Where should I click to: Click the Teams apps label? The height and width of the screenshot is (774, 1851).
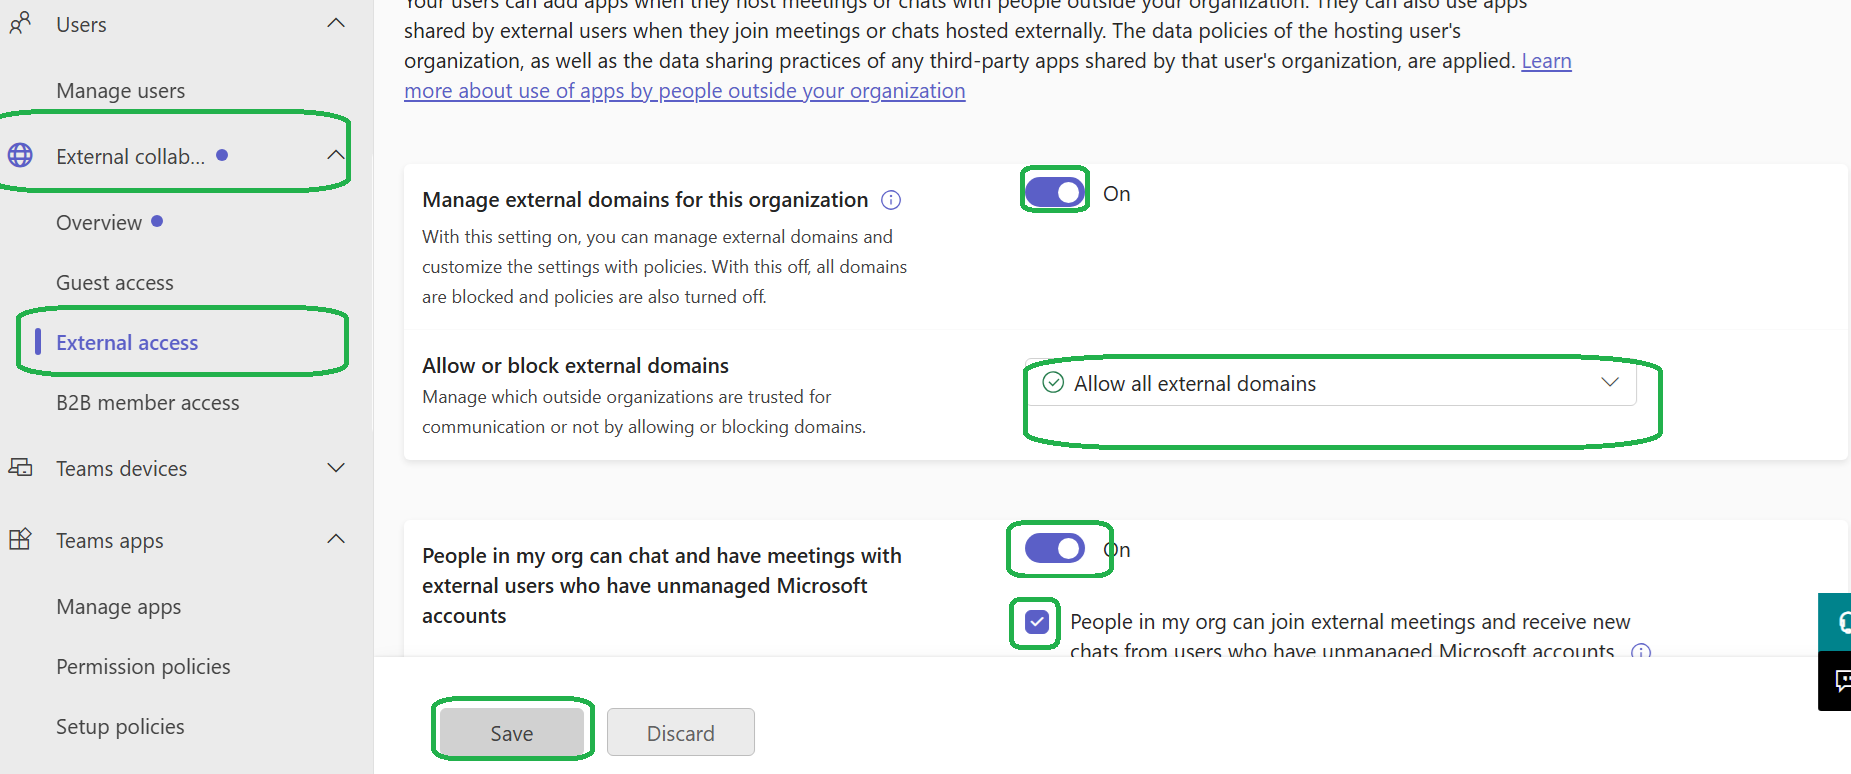[110, 541]
